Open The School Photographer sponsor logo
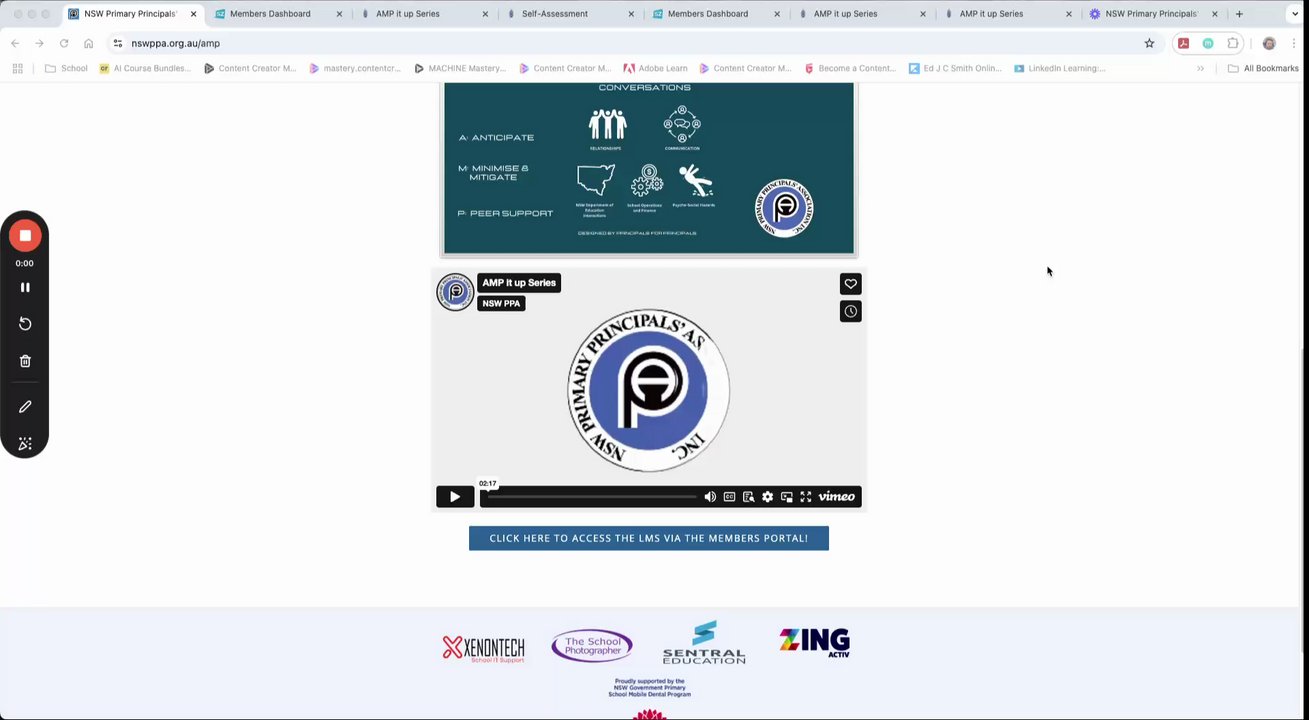 pos(592,646)
